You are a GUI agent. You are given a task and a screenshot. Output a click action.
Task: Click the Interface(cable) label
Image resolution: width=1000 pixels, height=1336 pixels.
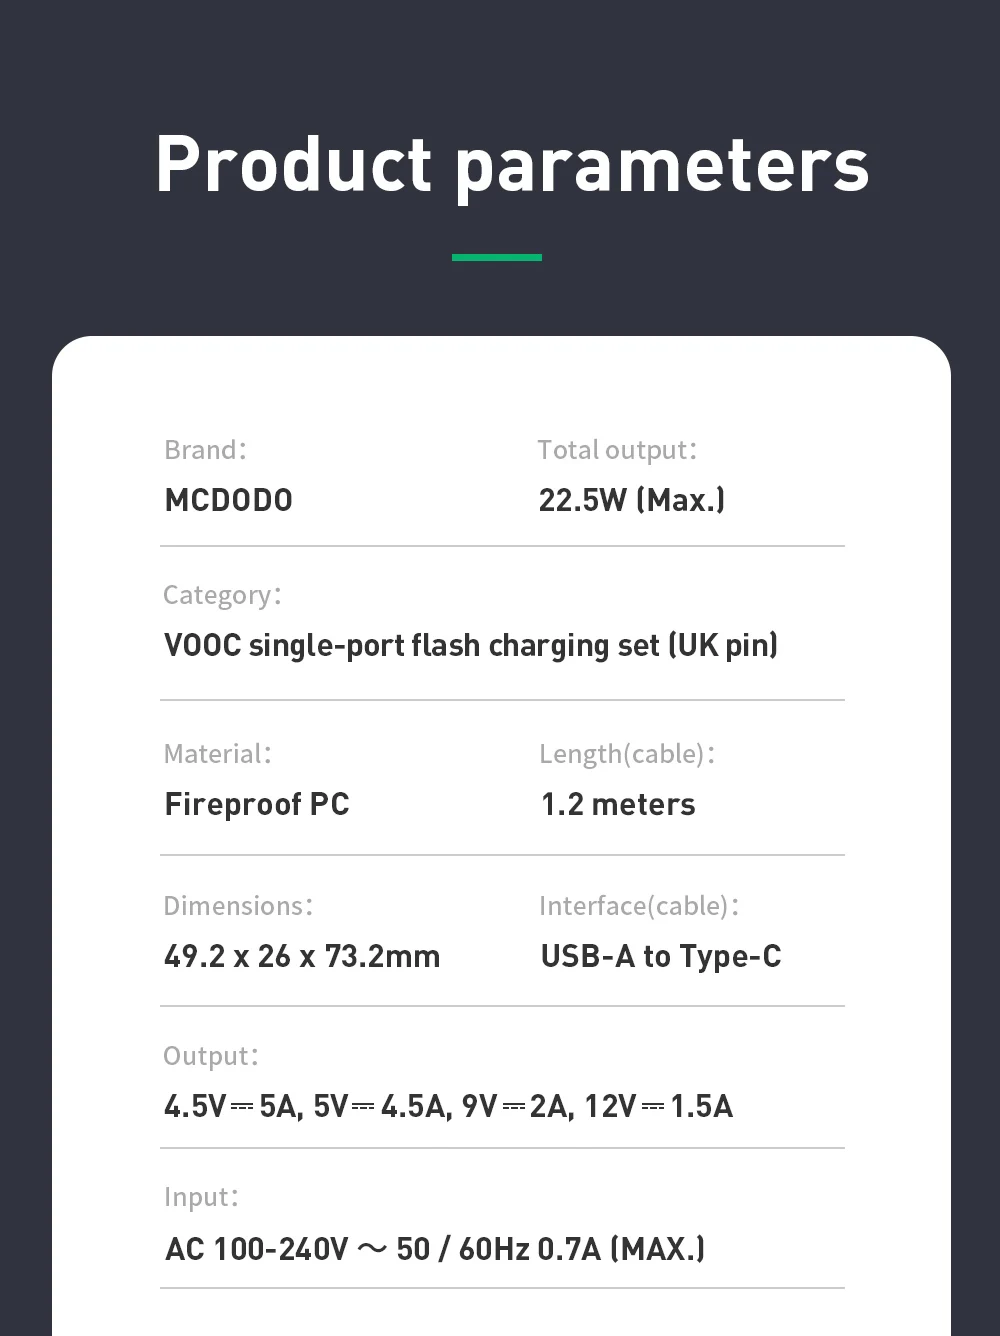pyautogui.click(x=639, y=906)
